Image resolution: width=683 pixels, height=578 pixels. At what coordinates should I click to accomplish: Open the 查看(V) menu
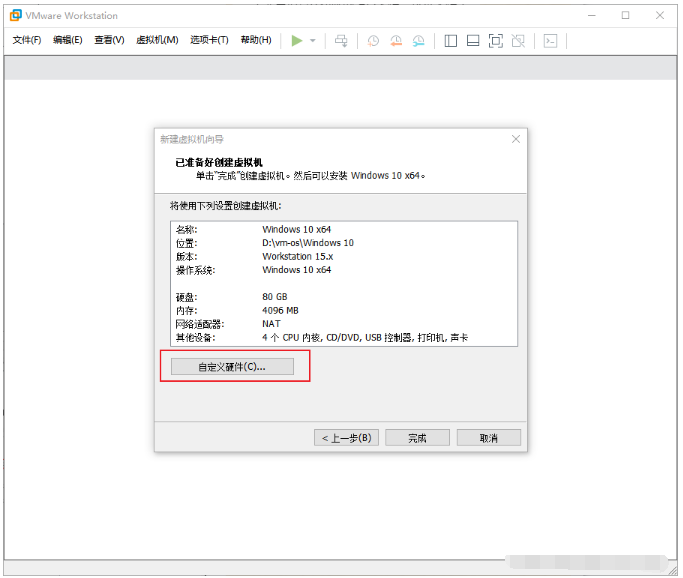click(x=109, y=40)
